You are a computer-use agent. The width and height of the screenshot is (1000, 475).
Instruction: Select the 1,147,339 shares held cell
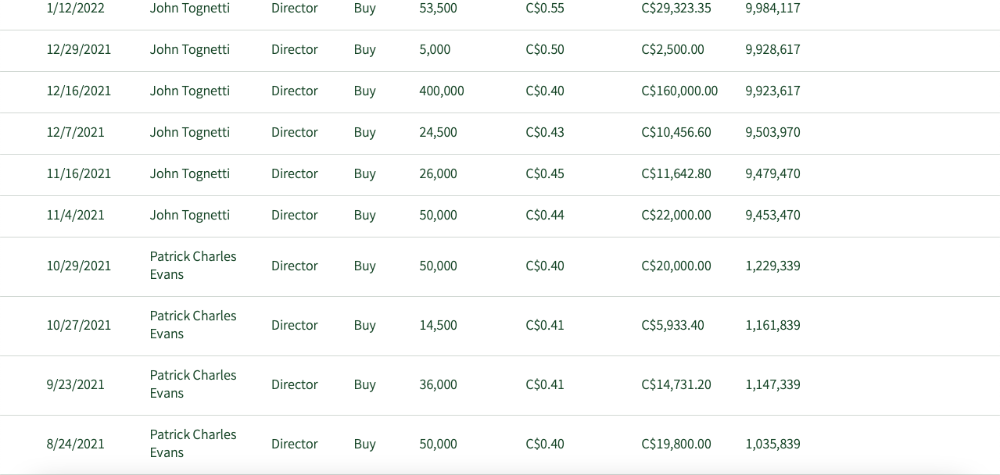point(772,384)
